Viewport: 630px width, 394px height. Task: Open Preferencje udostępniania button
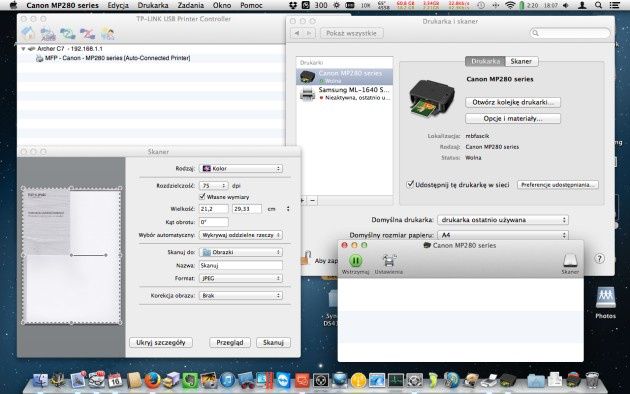[x=558, y=185]
